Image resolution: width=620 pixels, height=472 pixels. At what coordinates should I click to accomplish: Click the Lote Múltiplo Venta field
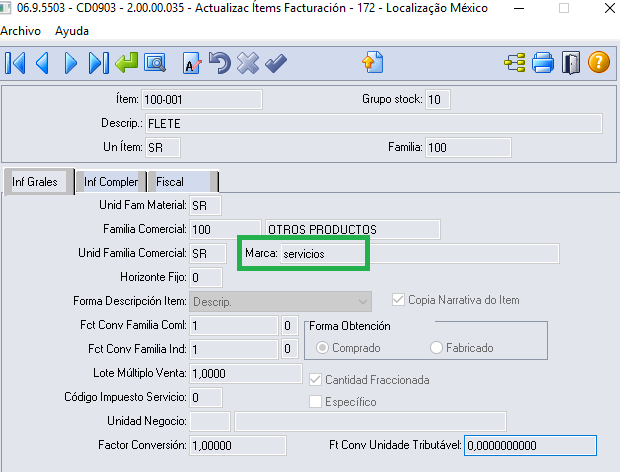click(246, 373)
